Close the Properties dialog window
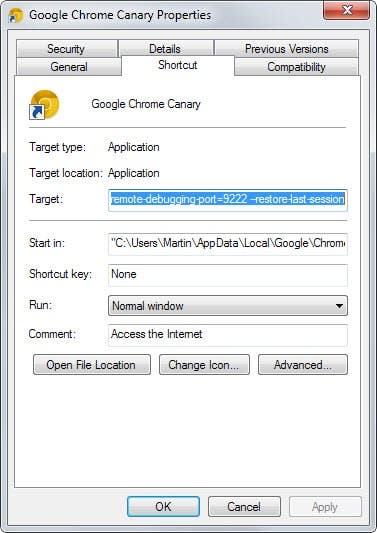This screenshot has height=533, width=377. pos(346,11)
